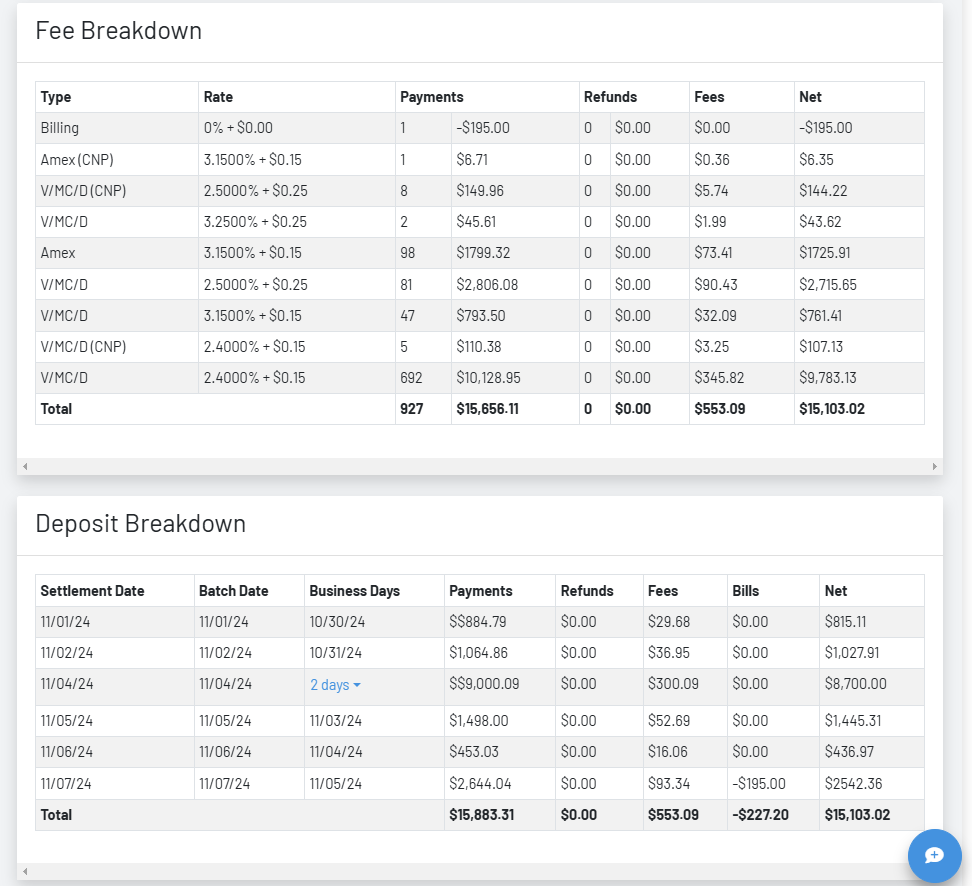Screen dimensions: 972x886
Task: Open the chat support bubble icon
Action: pyautogui.click(x=934, y=855)
